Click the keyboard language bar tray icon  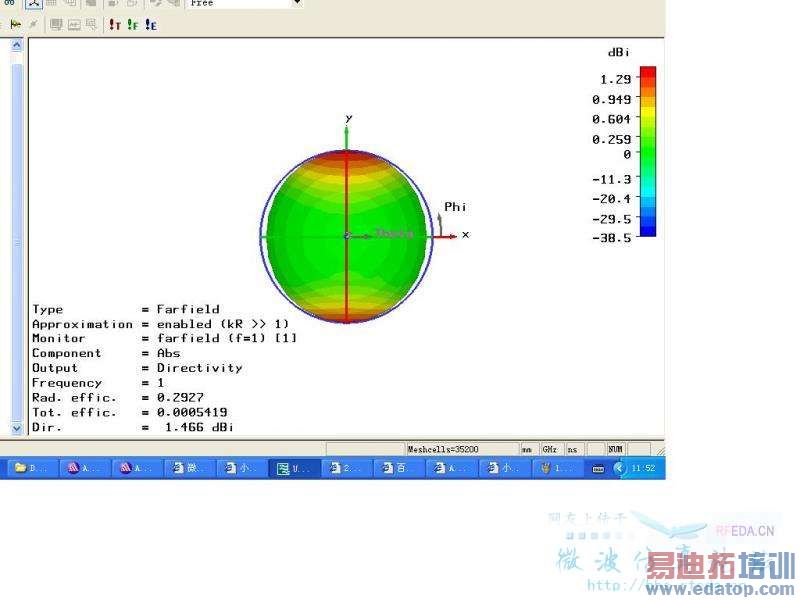[598, 468]
